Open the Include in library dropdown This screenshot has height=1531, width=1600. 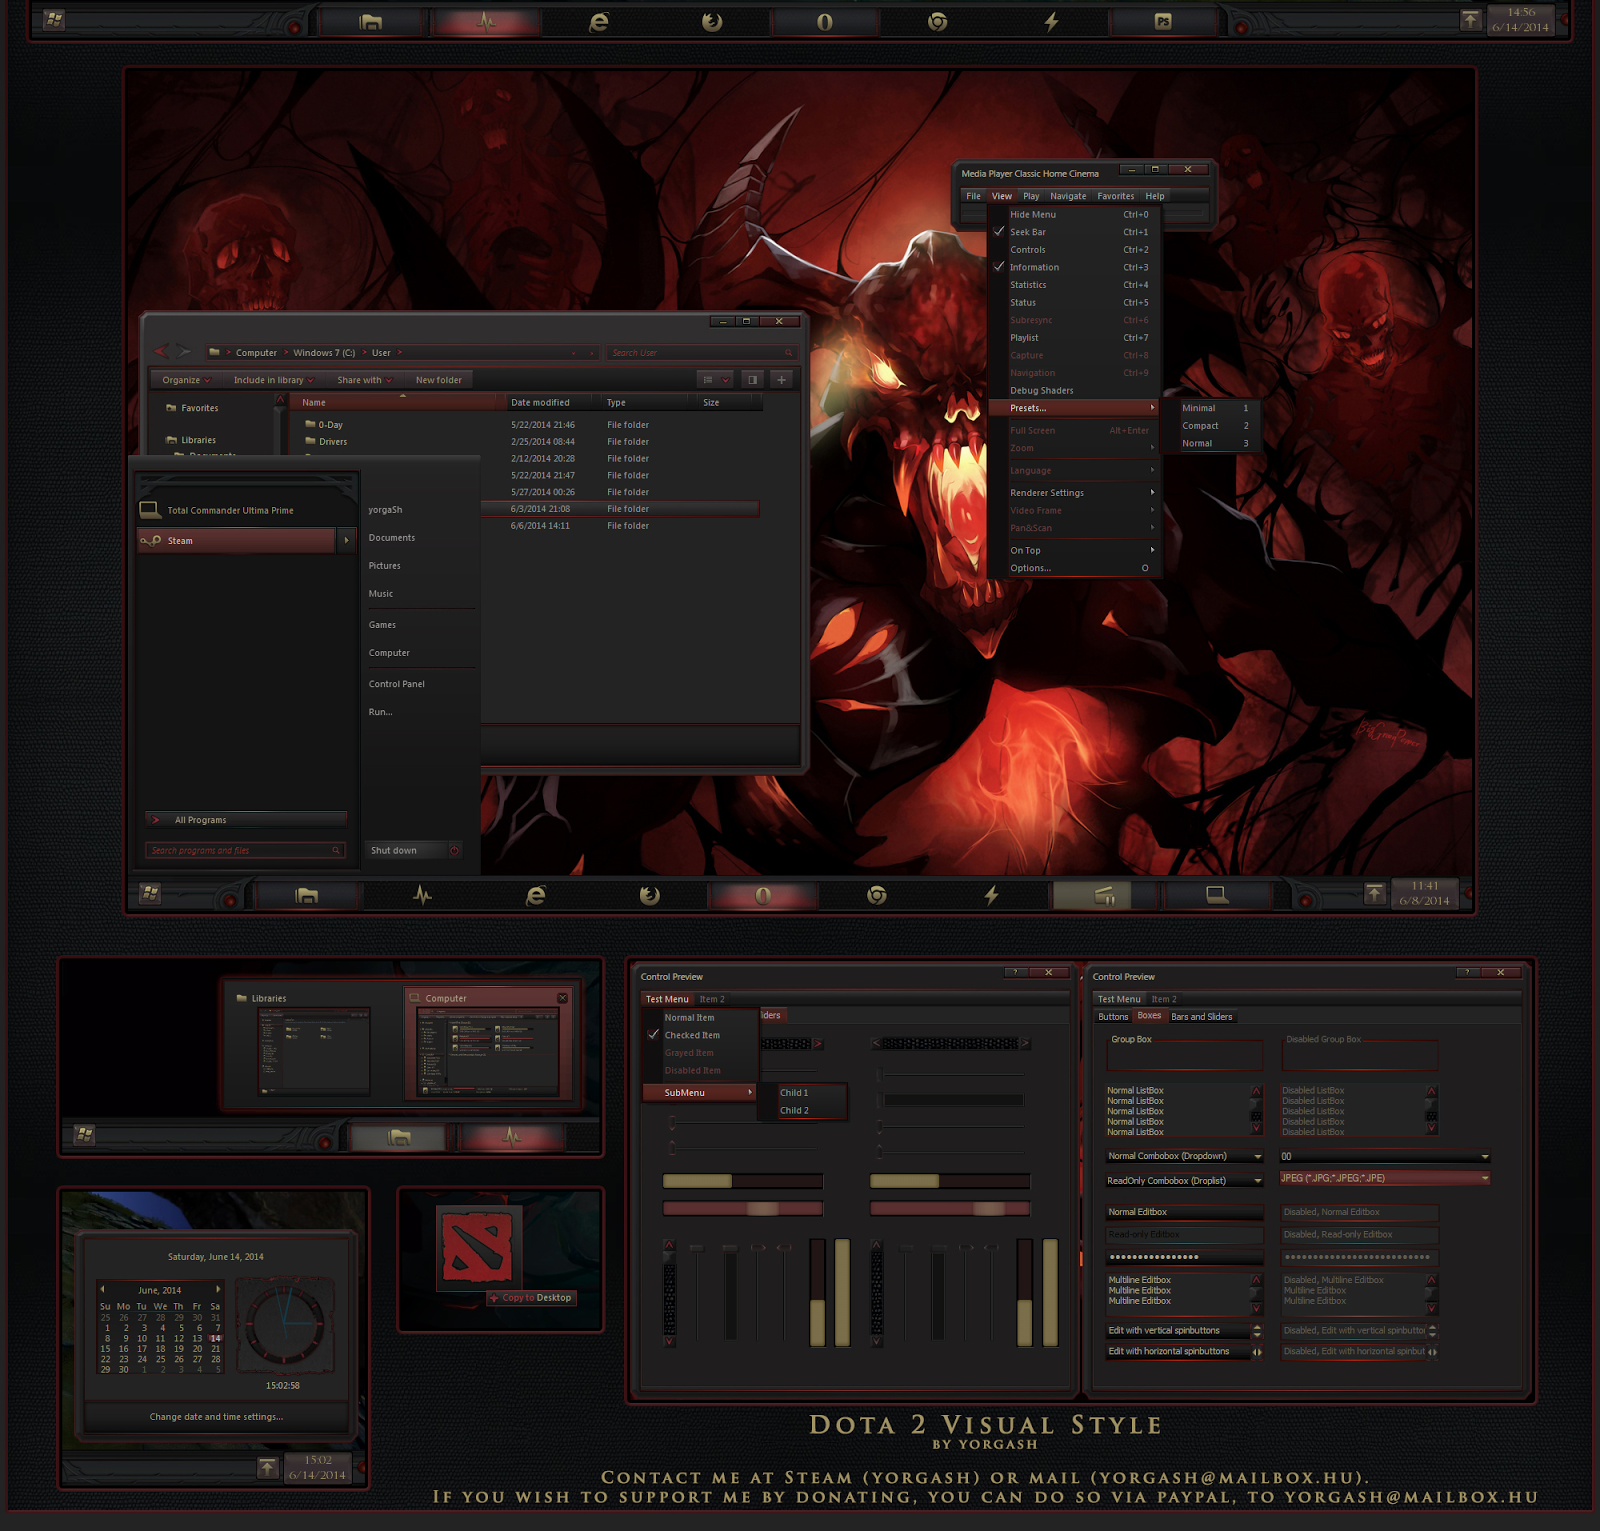point(273,380)
